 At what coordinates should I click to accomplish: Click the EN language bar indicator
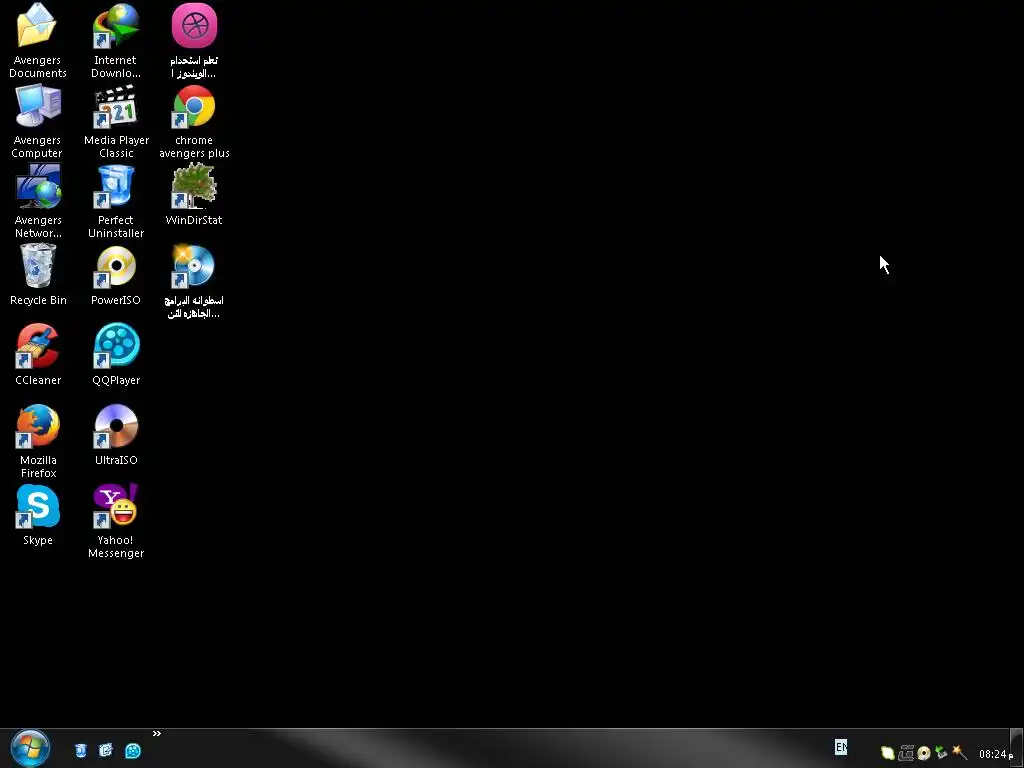pos(841,747)
